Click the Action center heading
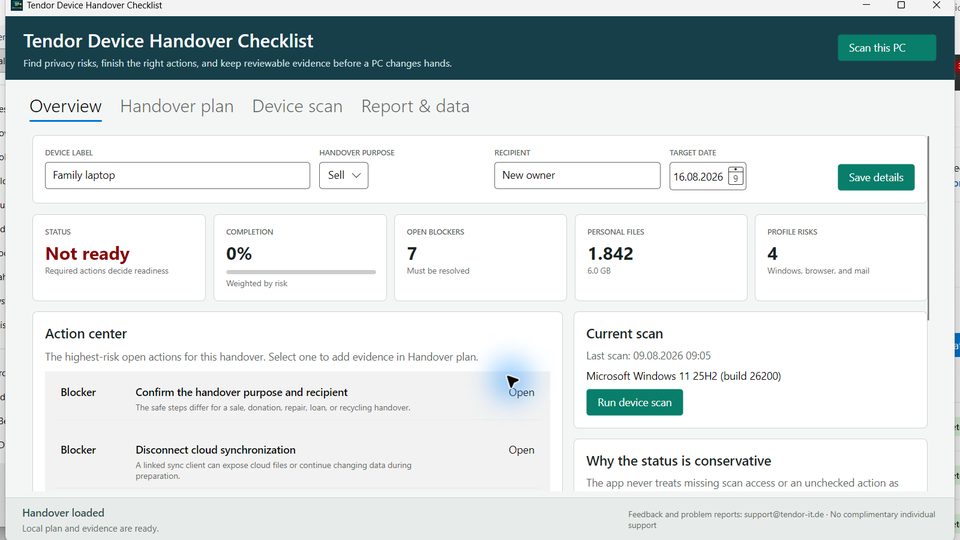Screen dimensions: 960x540 pos(86,334)
